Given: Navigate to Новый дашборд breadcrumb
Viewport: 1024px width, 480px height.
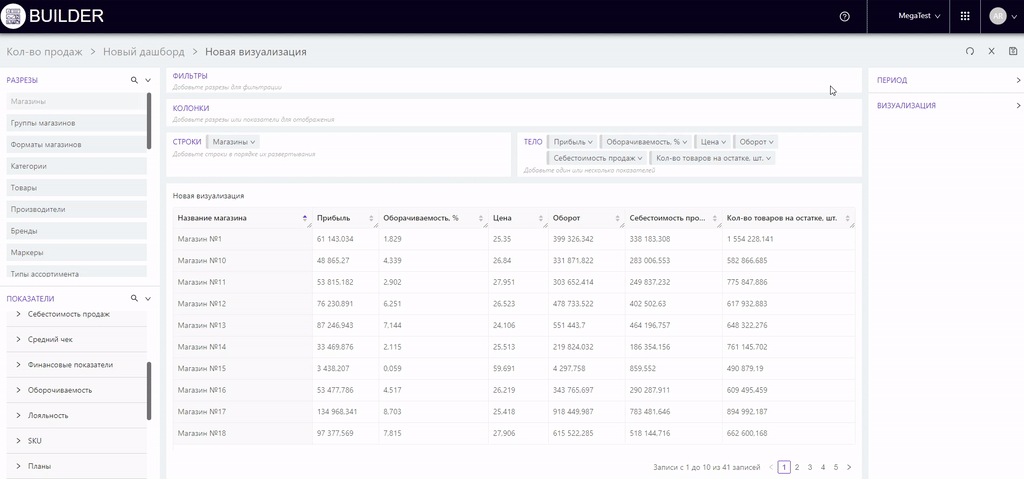Looking at the screenshot, I should (x=144, y=51).
